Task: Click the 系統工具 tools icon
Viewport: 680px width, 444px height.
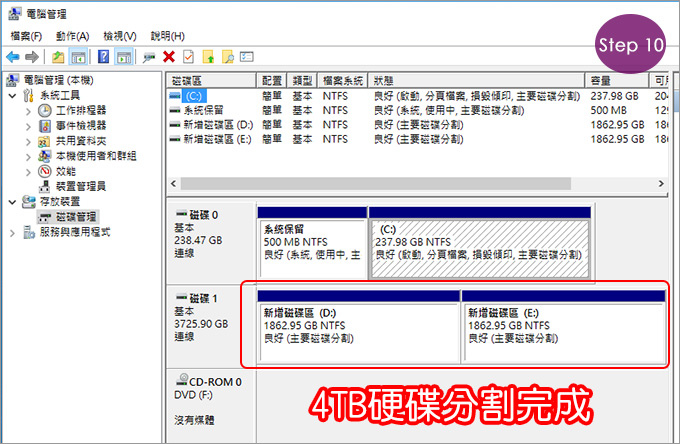Action: pos(29,95)
